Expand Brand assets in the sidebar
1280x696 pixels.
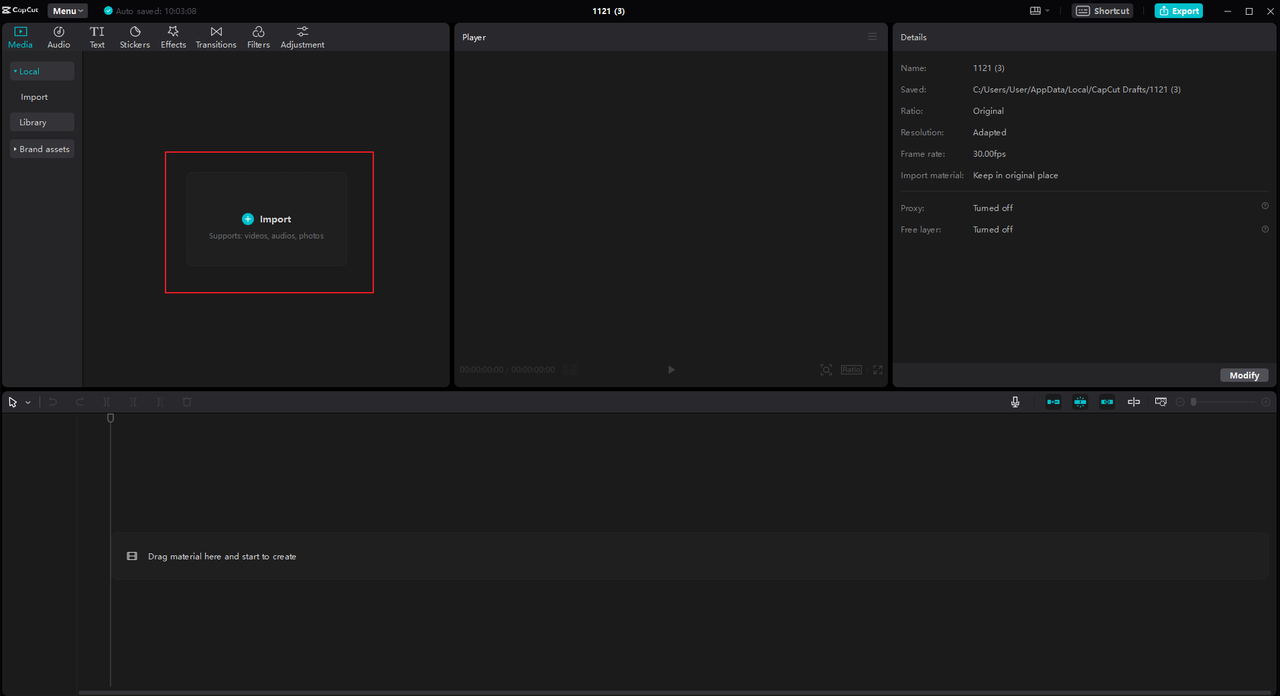pyautogui.click(x=42, y=149)
